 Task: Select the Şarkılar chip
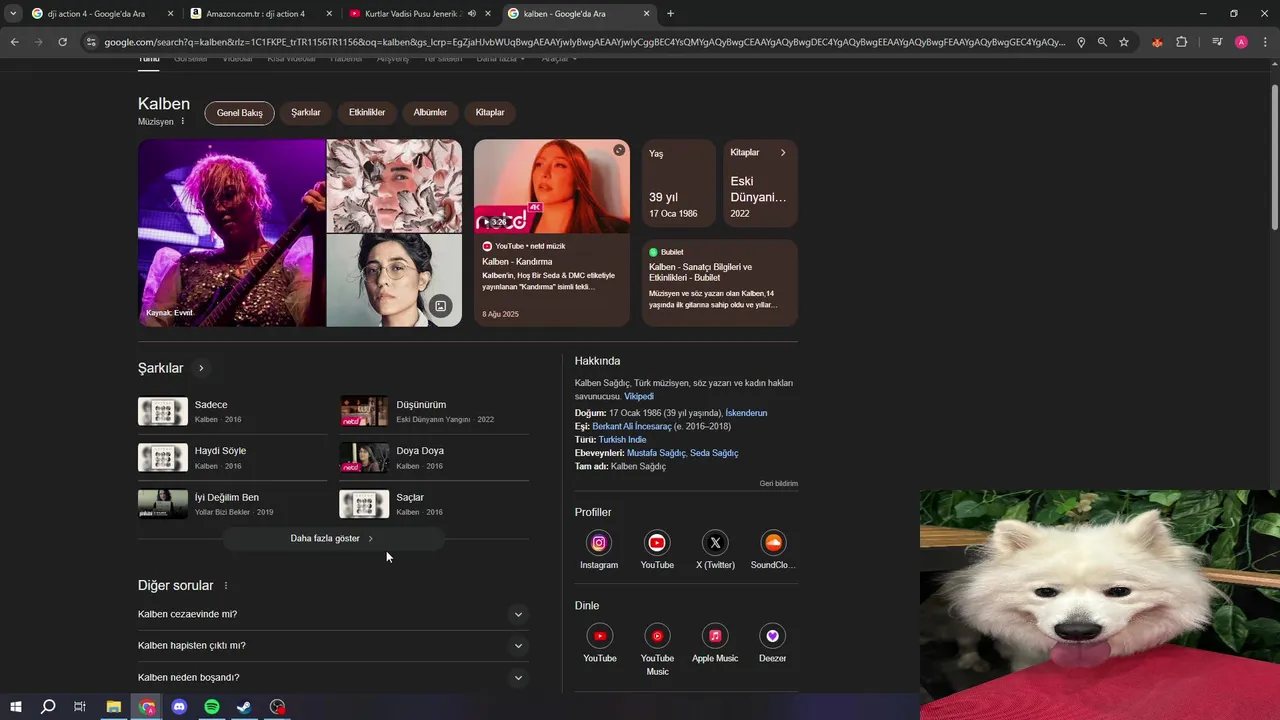[x=306, y=113]
